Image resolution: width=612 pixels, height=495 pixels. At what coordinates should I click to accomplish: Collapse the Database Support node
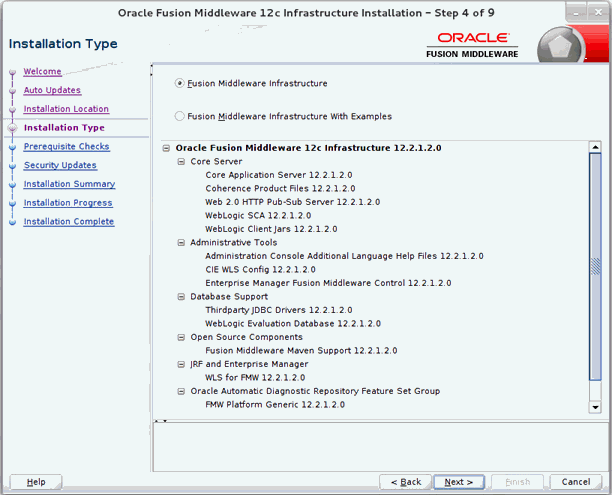181,297
